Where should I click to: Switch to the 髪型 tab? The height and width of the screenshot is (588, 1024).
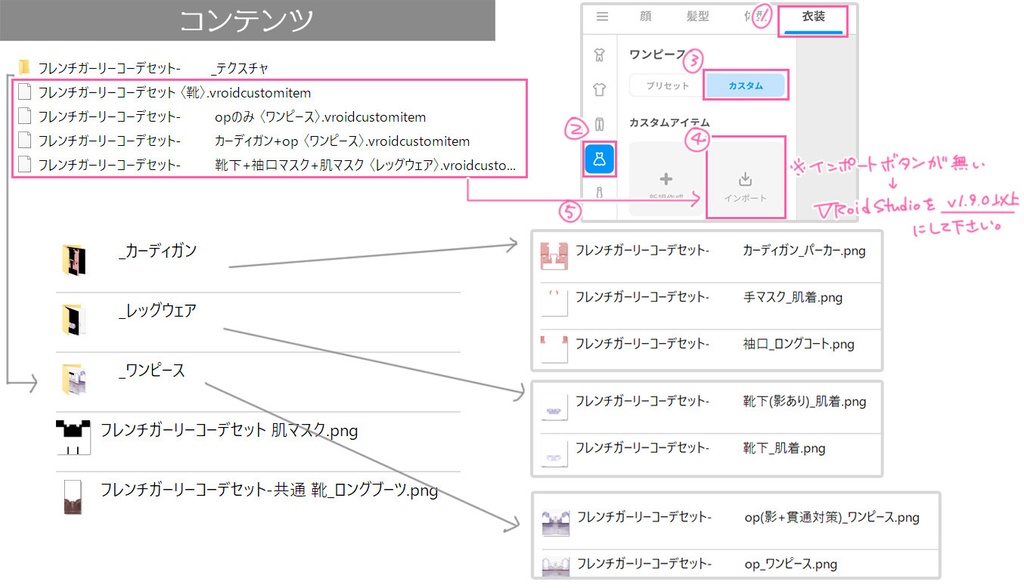pyautogui.click(x=699, y=15)
